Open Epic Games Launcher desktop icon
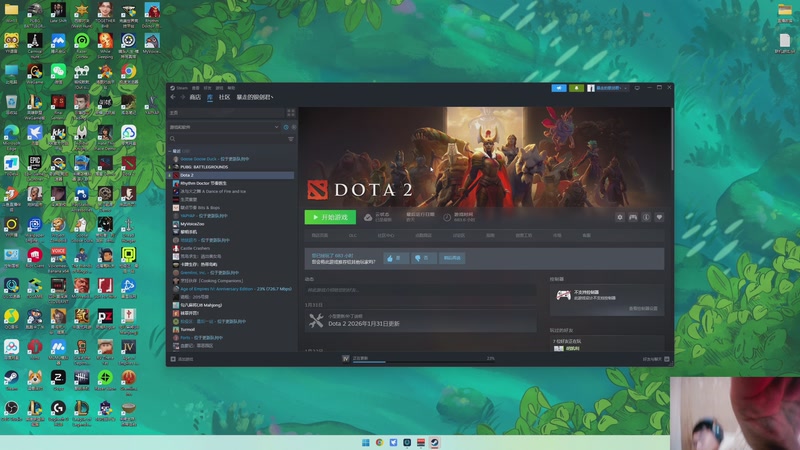Viewport: 800px width, 450px height. pyautogui.click(x=35, y=168)
